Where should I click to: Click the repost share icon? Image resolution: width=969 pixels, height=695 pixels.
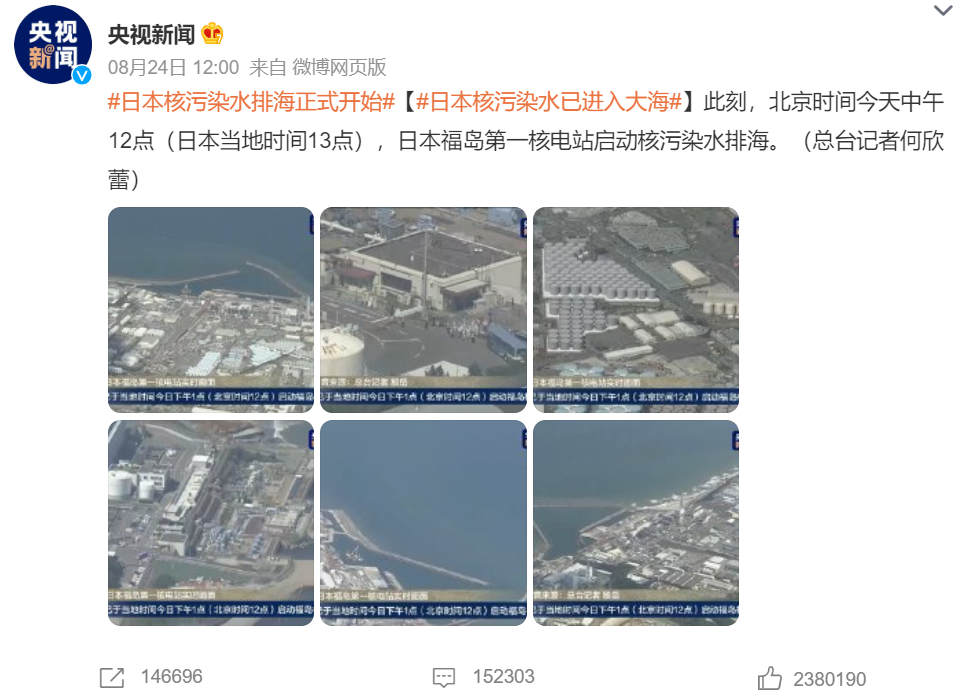112,677
